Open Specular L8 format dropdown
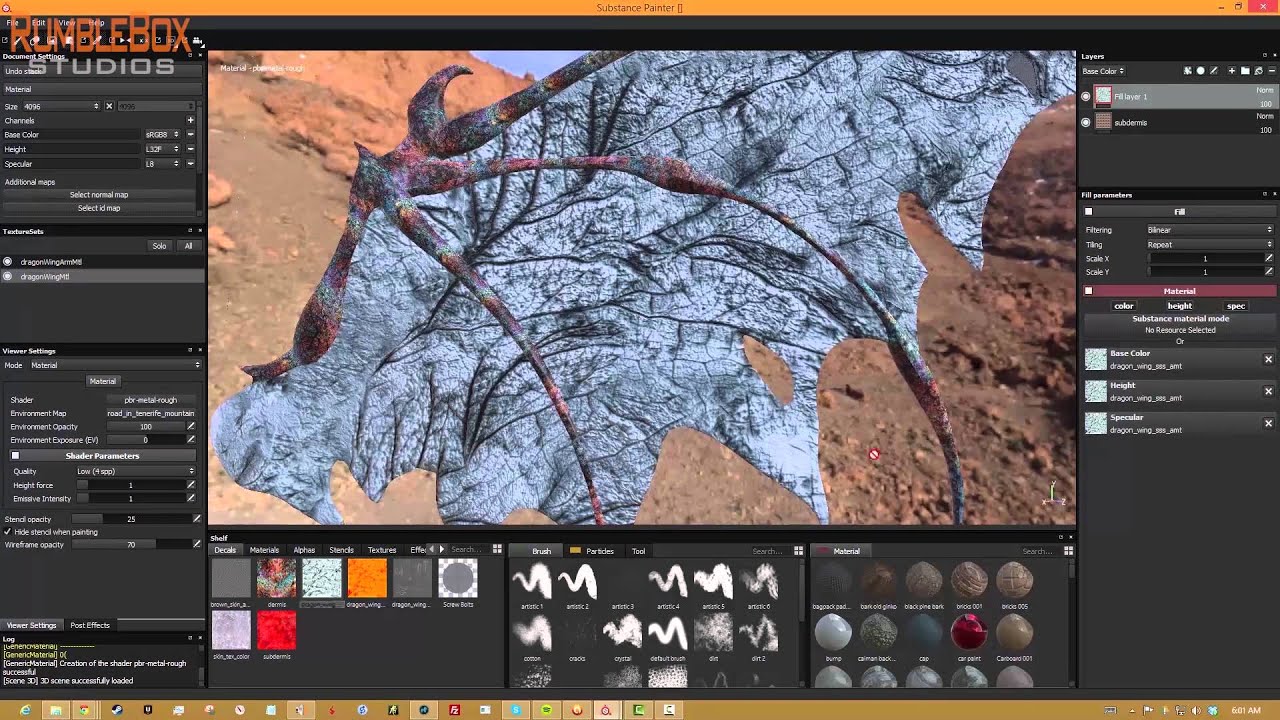Image resolution: width=1280 pixels, height=720 pixels. [162, 163]
